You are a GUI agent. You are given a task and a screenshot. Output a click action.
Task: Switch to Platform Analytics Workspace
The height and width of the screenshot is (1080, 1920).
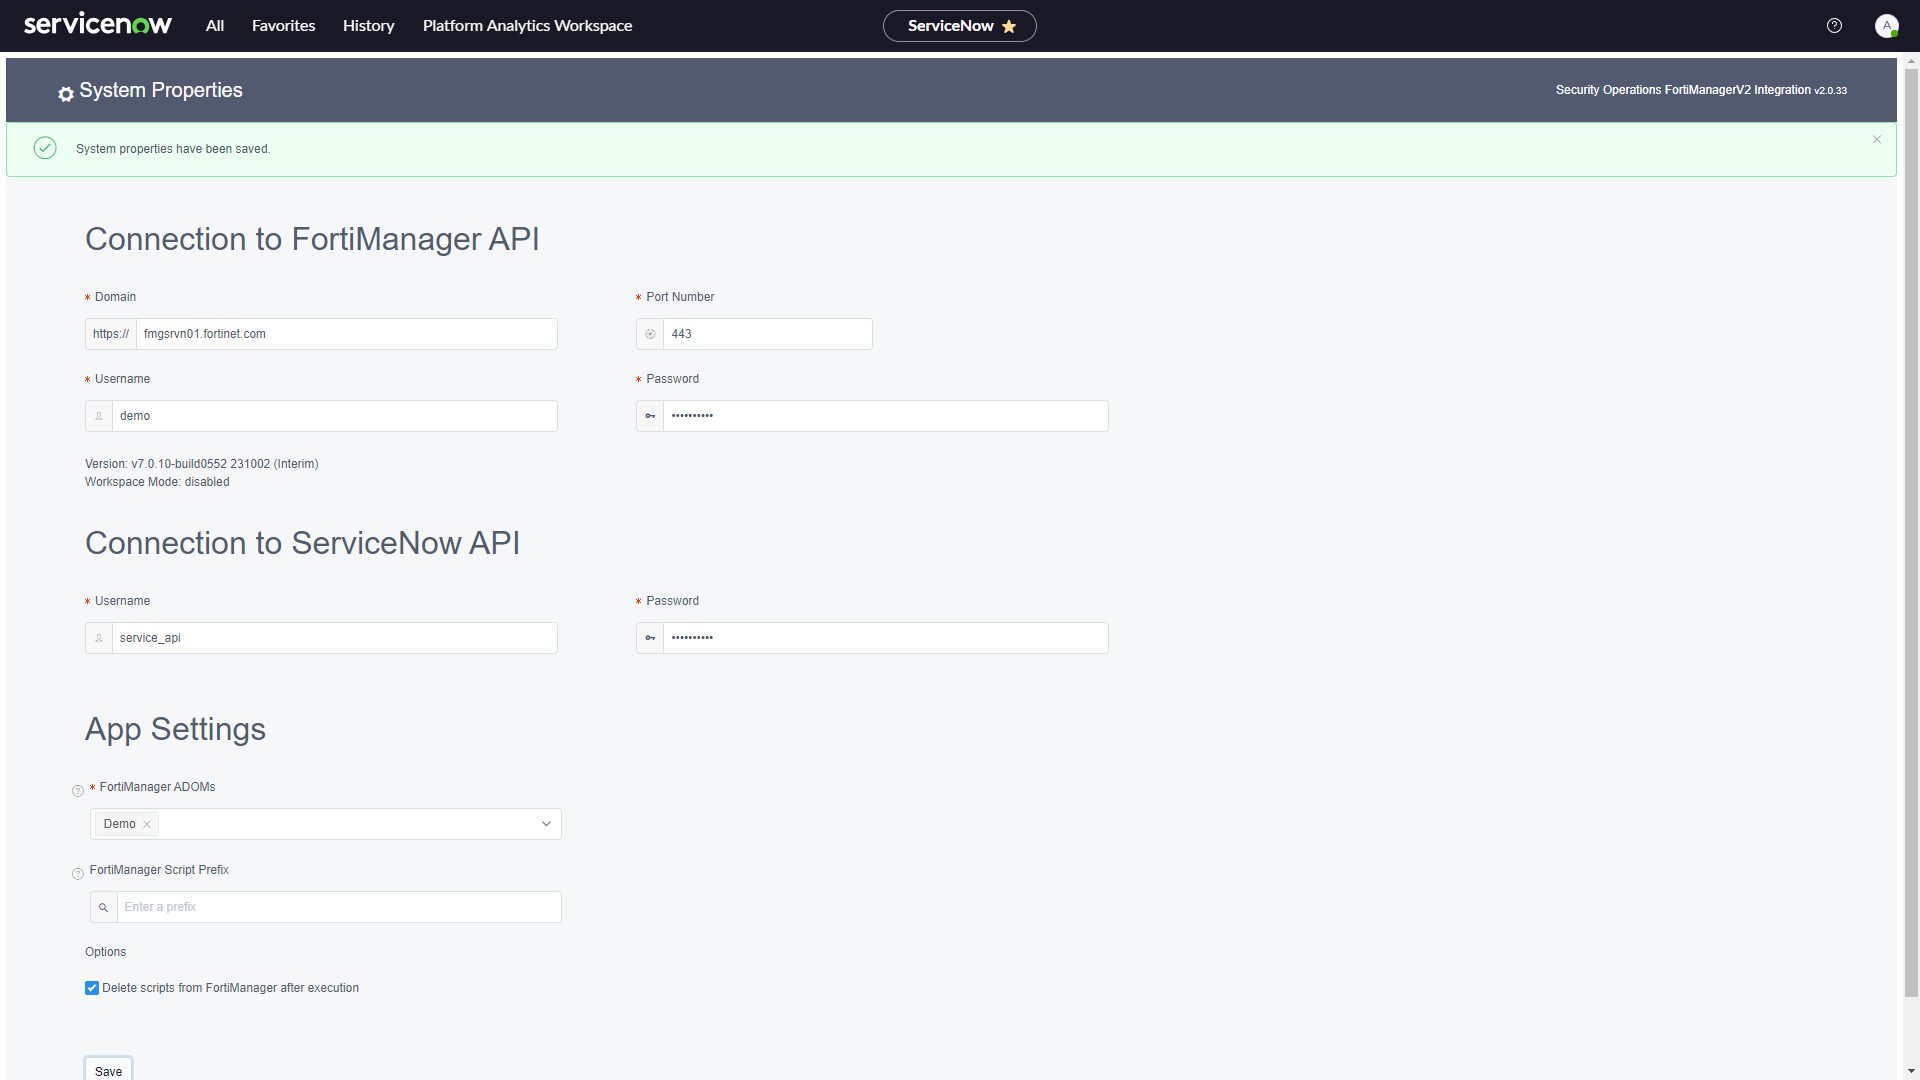(x=527, y=26)
